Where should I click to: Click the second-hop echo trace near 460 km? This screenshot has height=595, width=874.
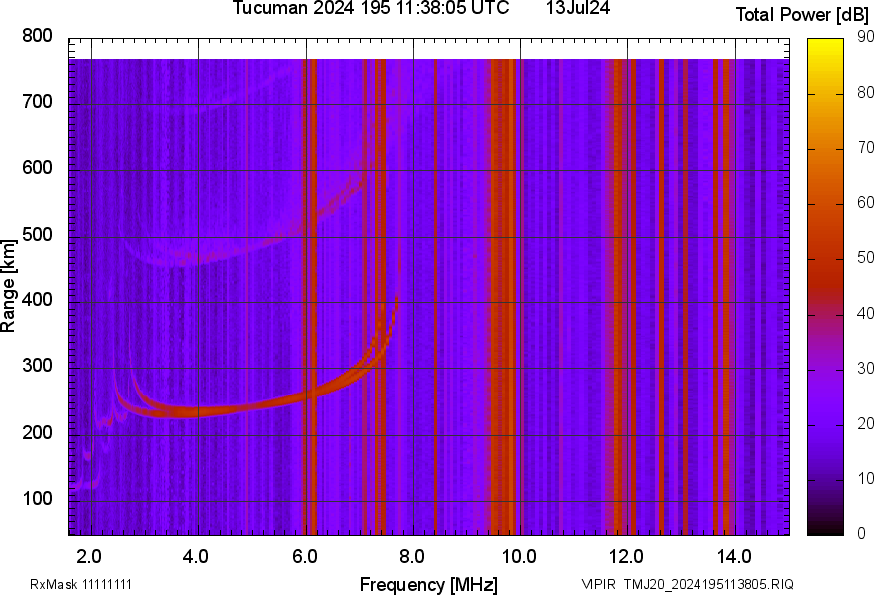(190, 258)
